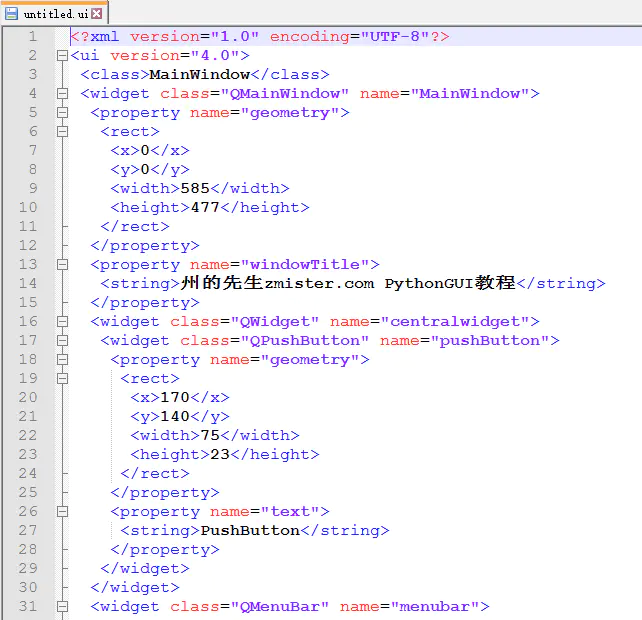Collapse pushButton geometry fold at line 18
This screenshot has width=642, height=620.
[62, 360]
